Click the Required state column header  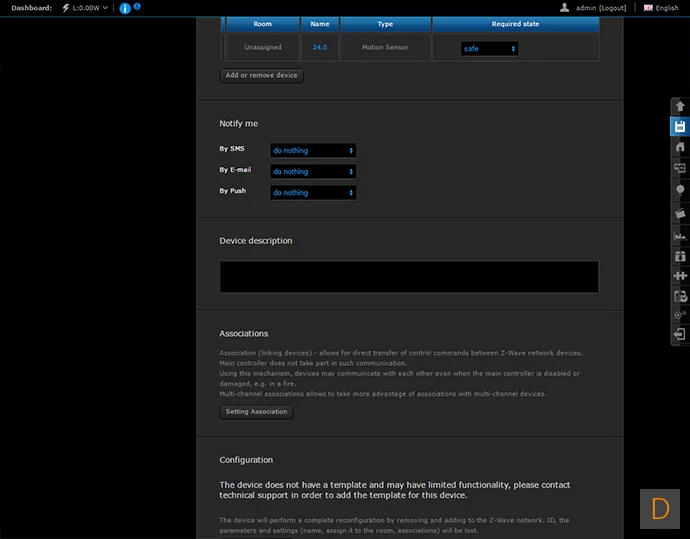(515, 24)
